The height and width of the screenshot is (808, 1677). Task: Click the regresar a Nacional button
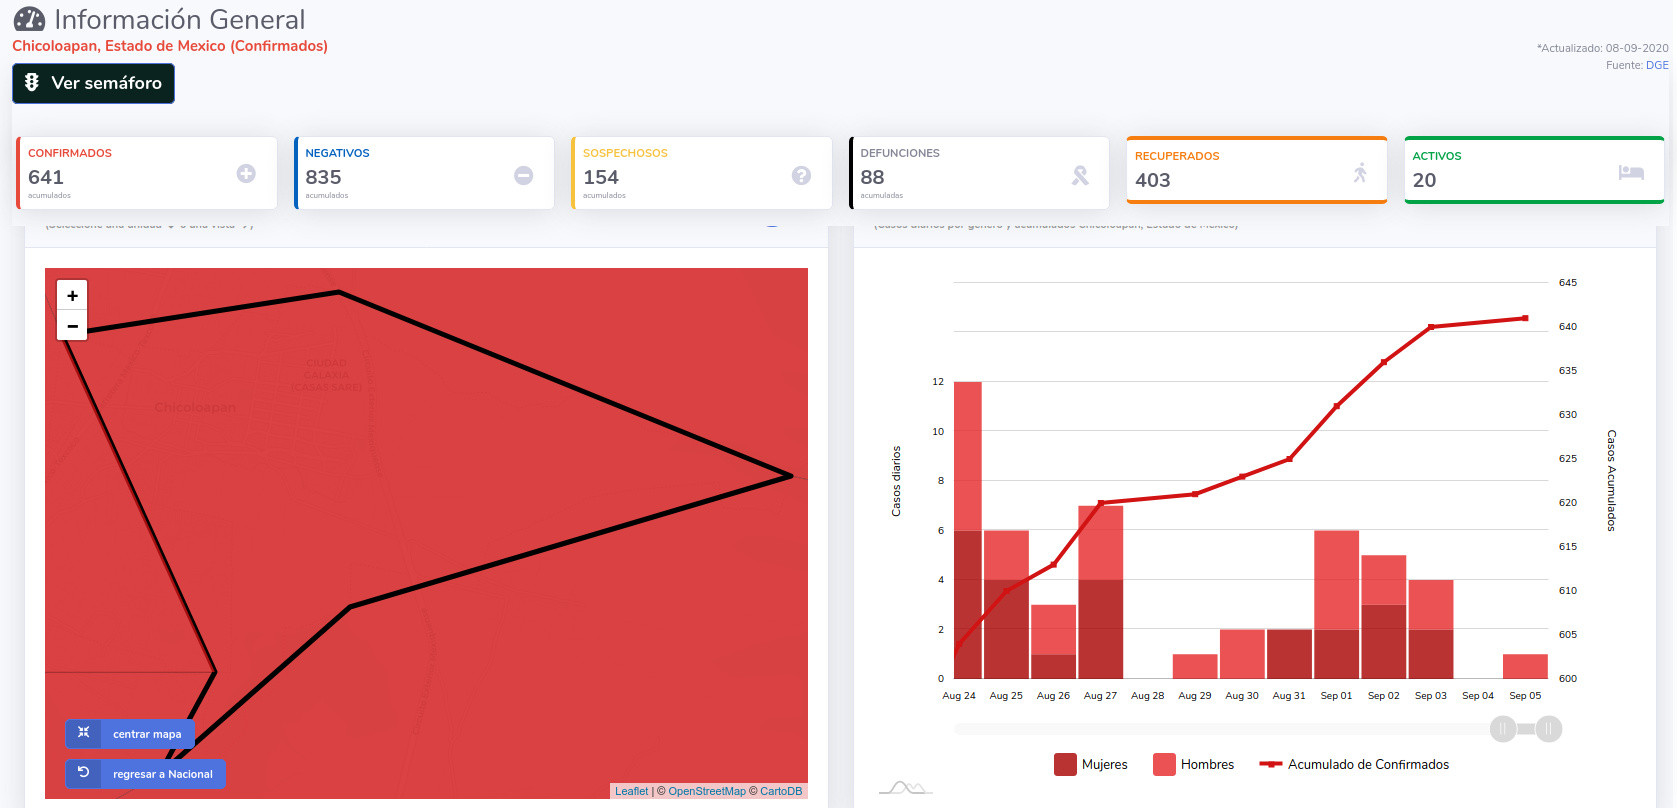pyautogui.click(x=145, y=774)
